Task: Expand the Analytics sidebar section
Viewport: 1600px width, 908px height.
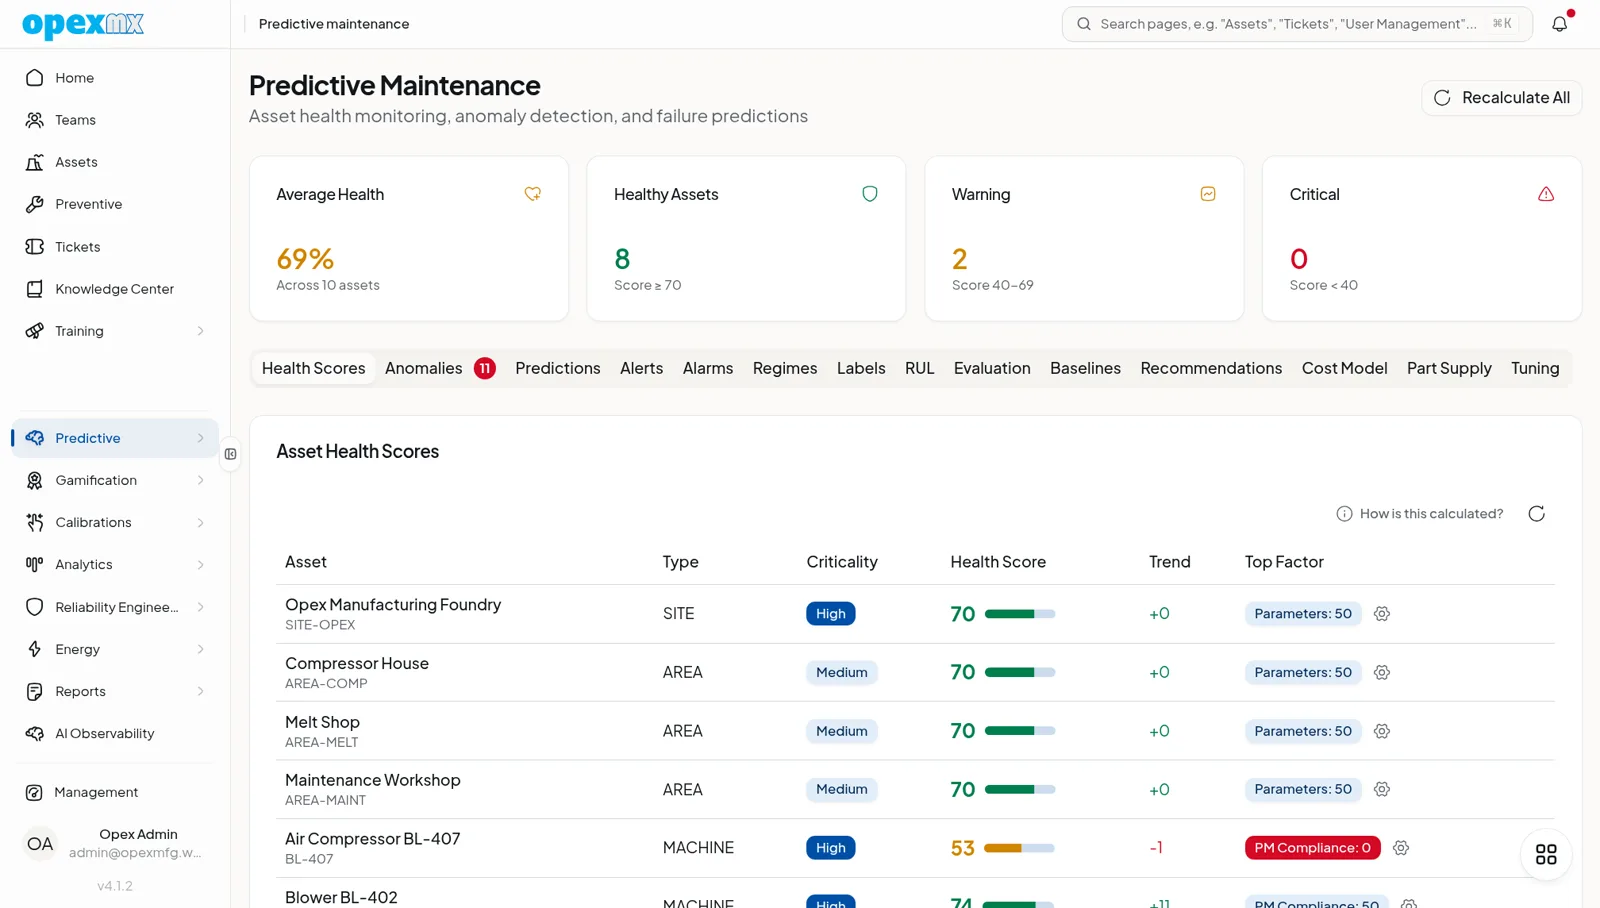Action: point(115,565)
